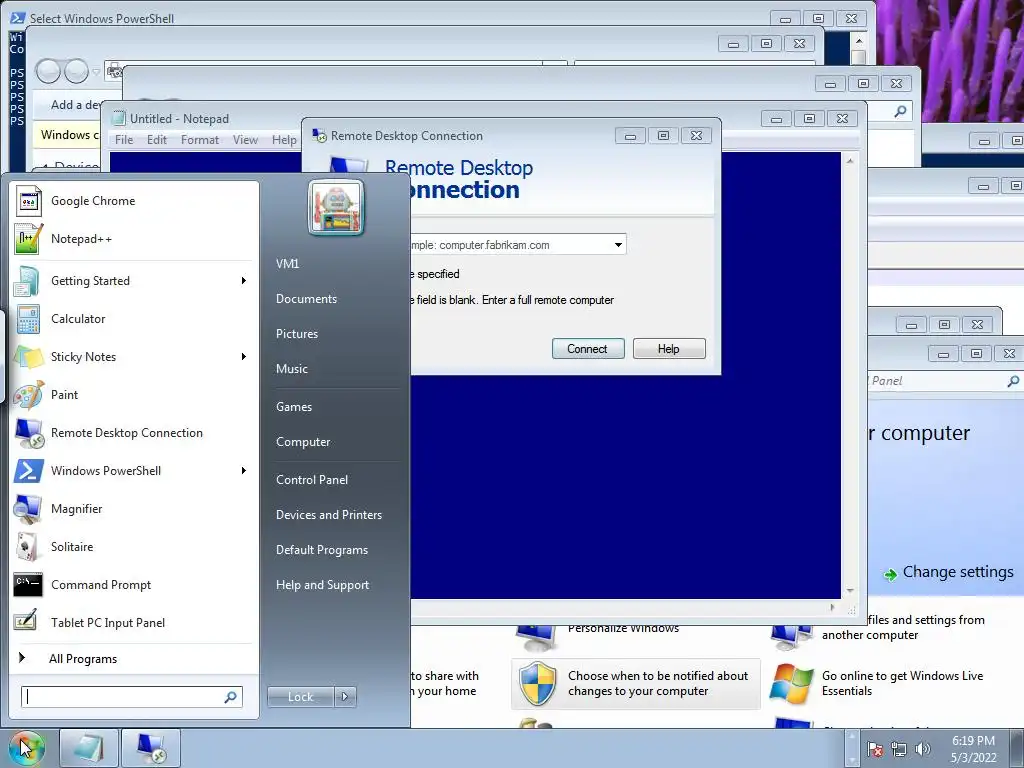Open the Help menu in Notepad

284,140
